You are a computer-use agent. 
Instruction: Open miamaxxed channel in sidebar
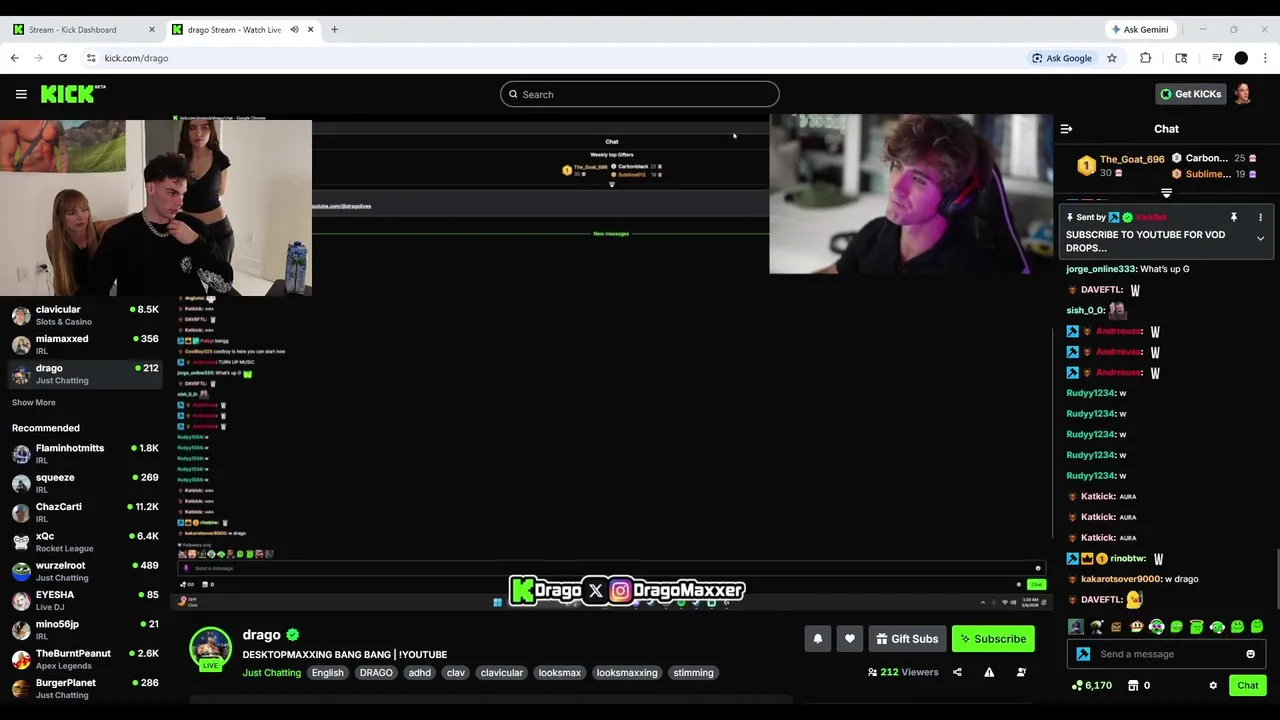(x=85, y=344)
